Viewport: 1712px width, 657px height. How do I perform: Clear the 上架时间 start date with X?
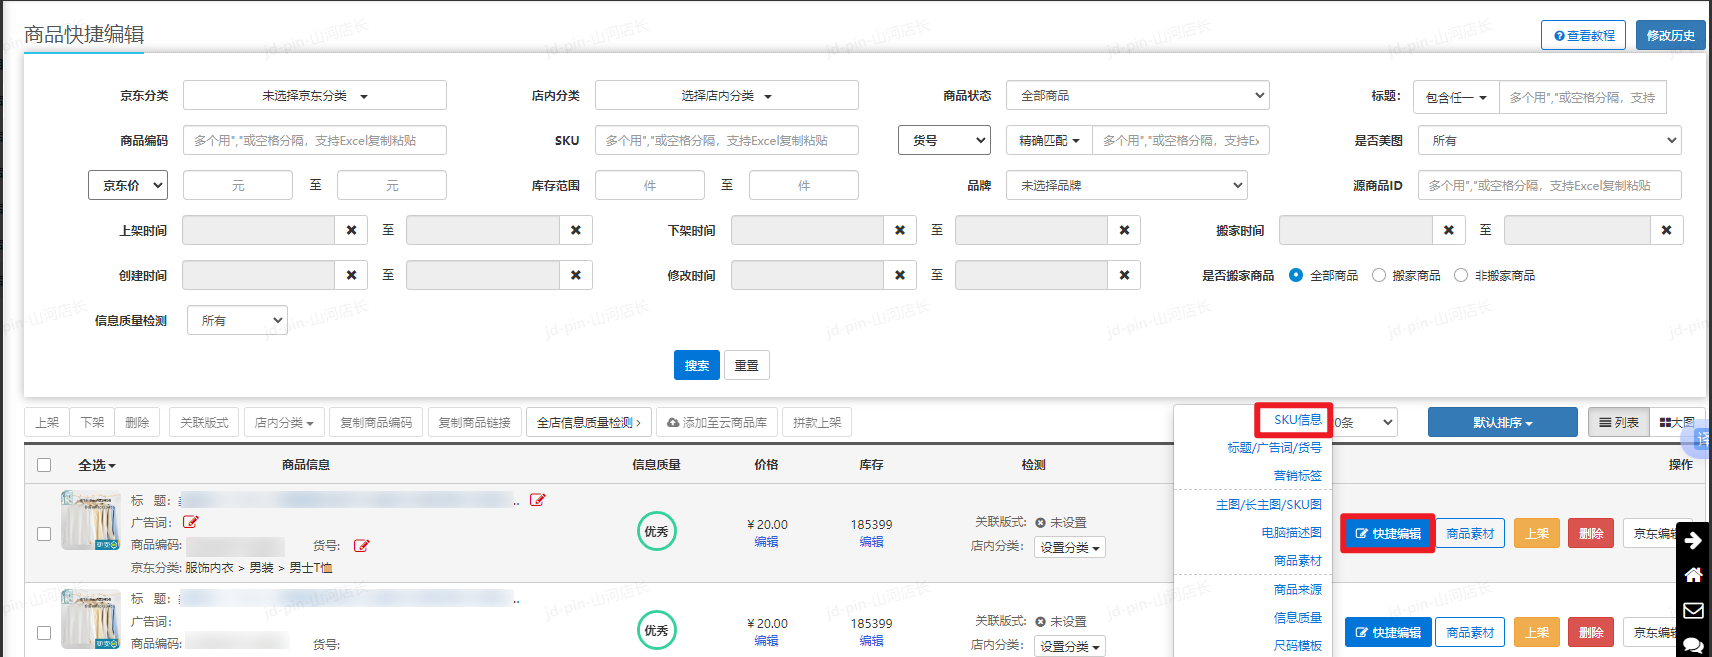pyautogui.click(x=351, y=230)
